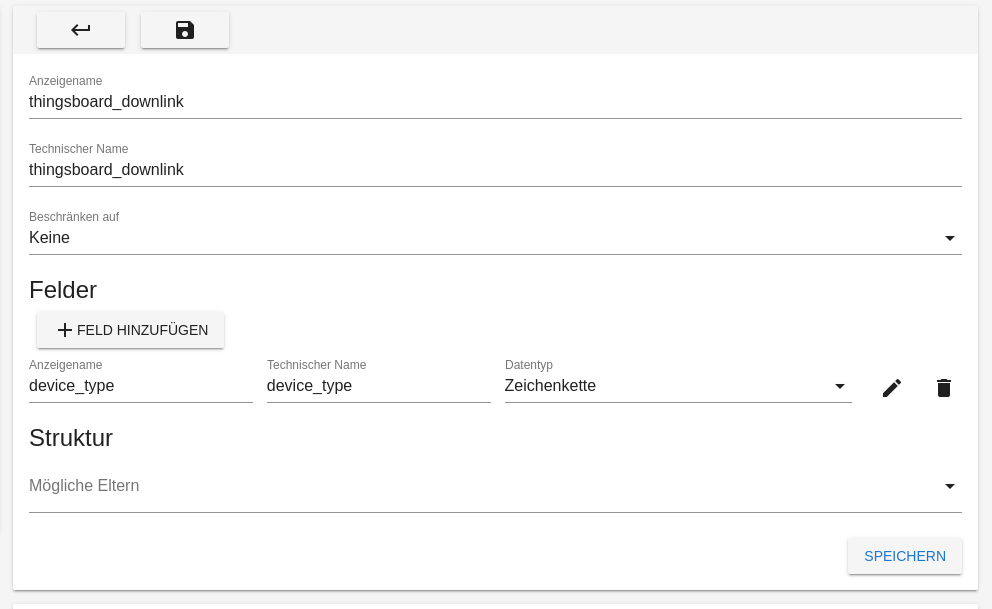Click the Technischer Name field at the top
The width and height of the screenshot is (992, 609).
496,169
